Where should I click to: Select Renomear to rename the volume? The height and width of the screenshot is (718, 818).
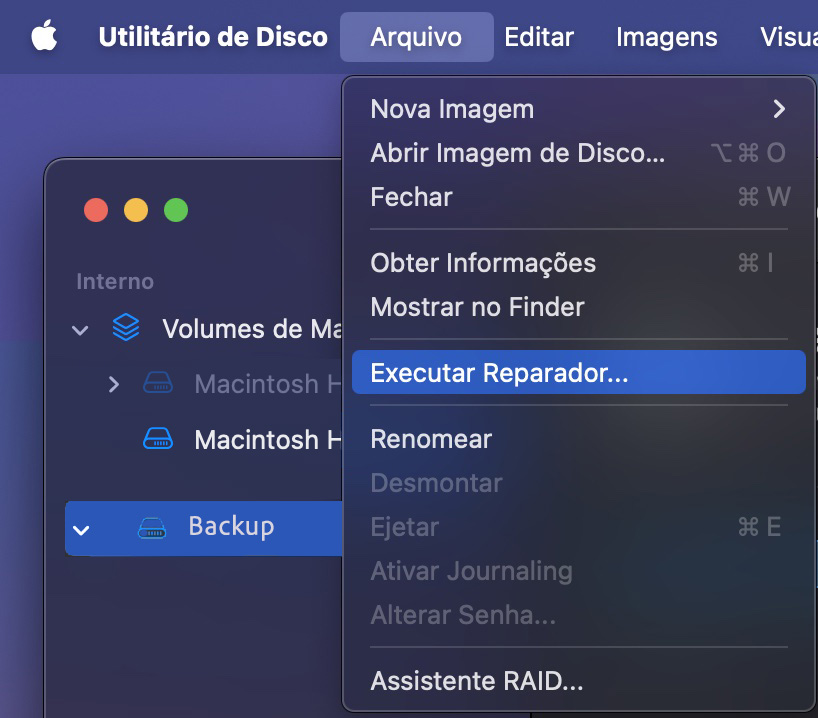tap(431, 438)
